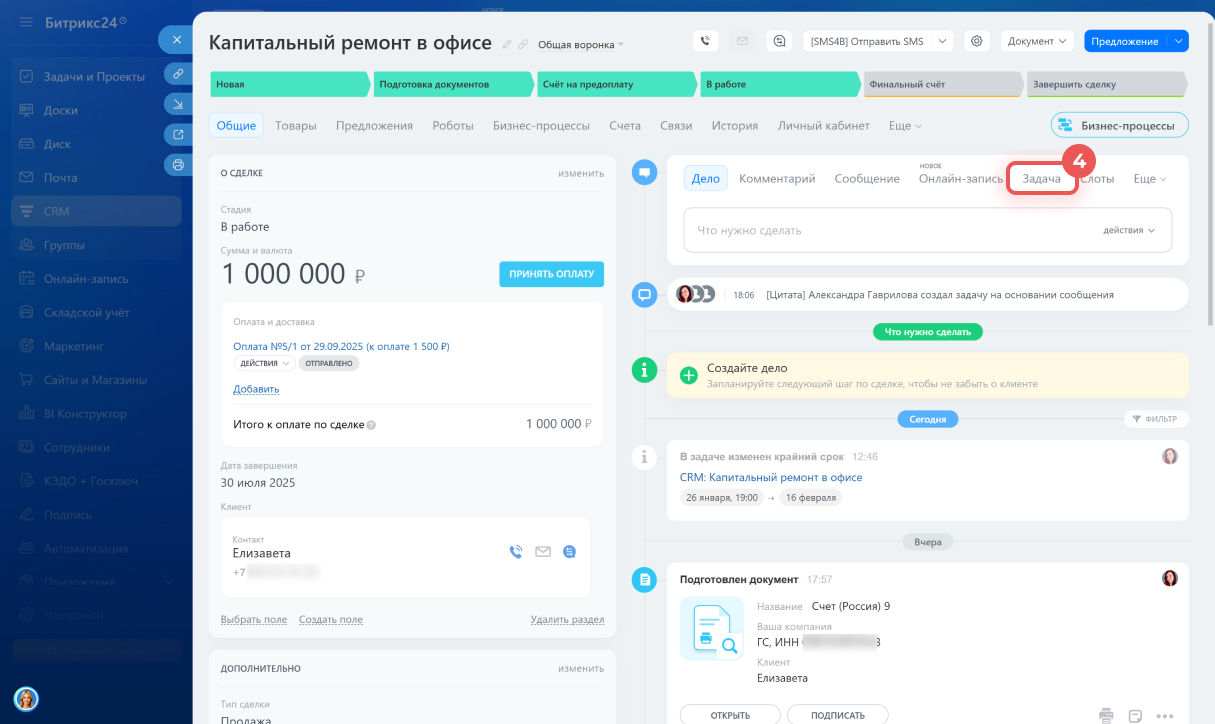
Task: Close the deal slider panel
Action: click(x=176, y=40)
